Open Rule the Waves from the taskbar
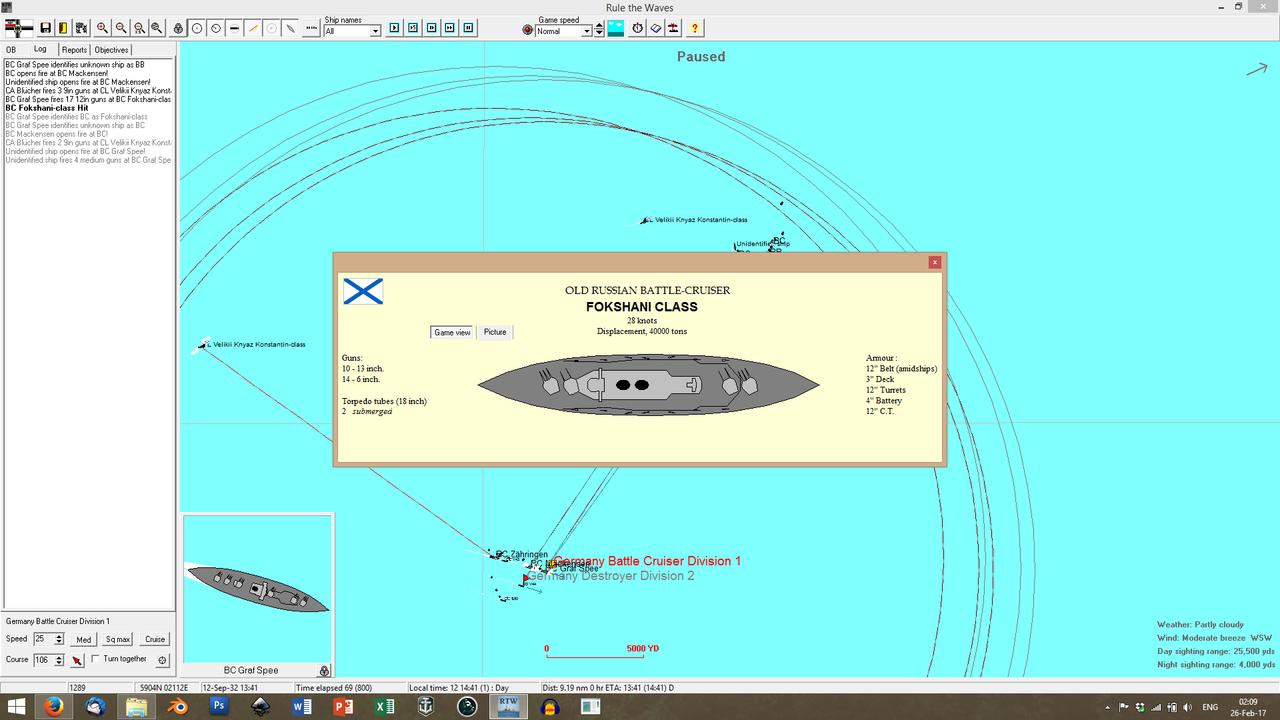 coord(508,706)
